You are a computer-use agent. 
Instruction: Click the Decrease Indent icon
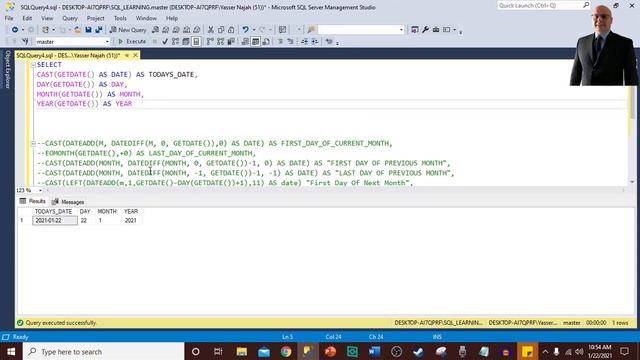304,41
